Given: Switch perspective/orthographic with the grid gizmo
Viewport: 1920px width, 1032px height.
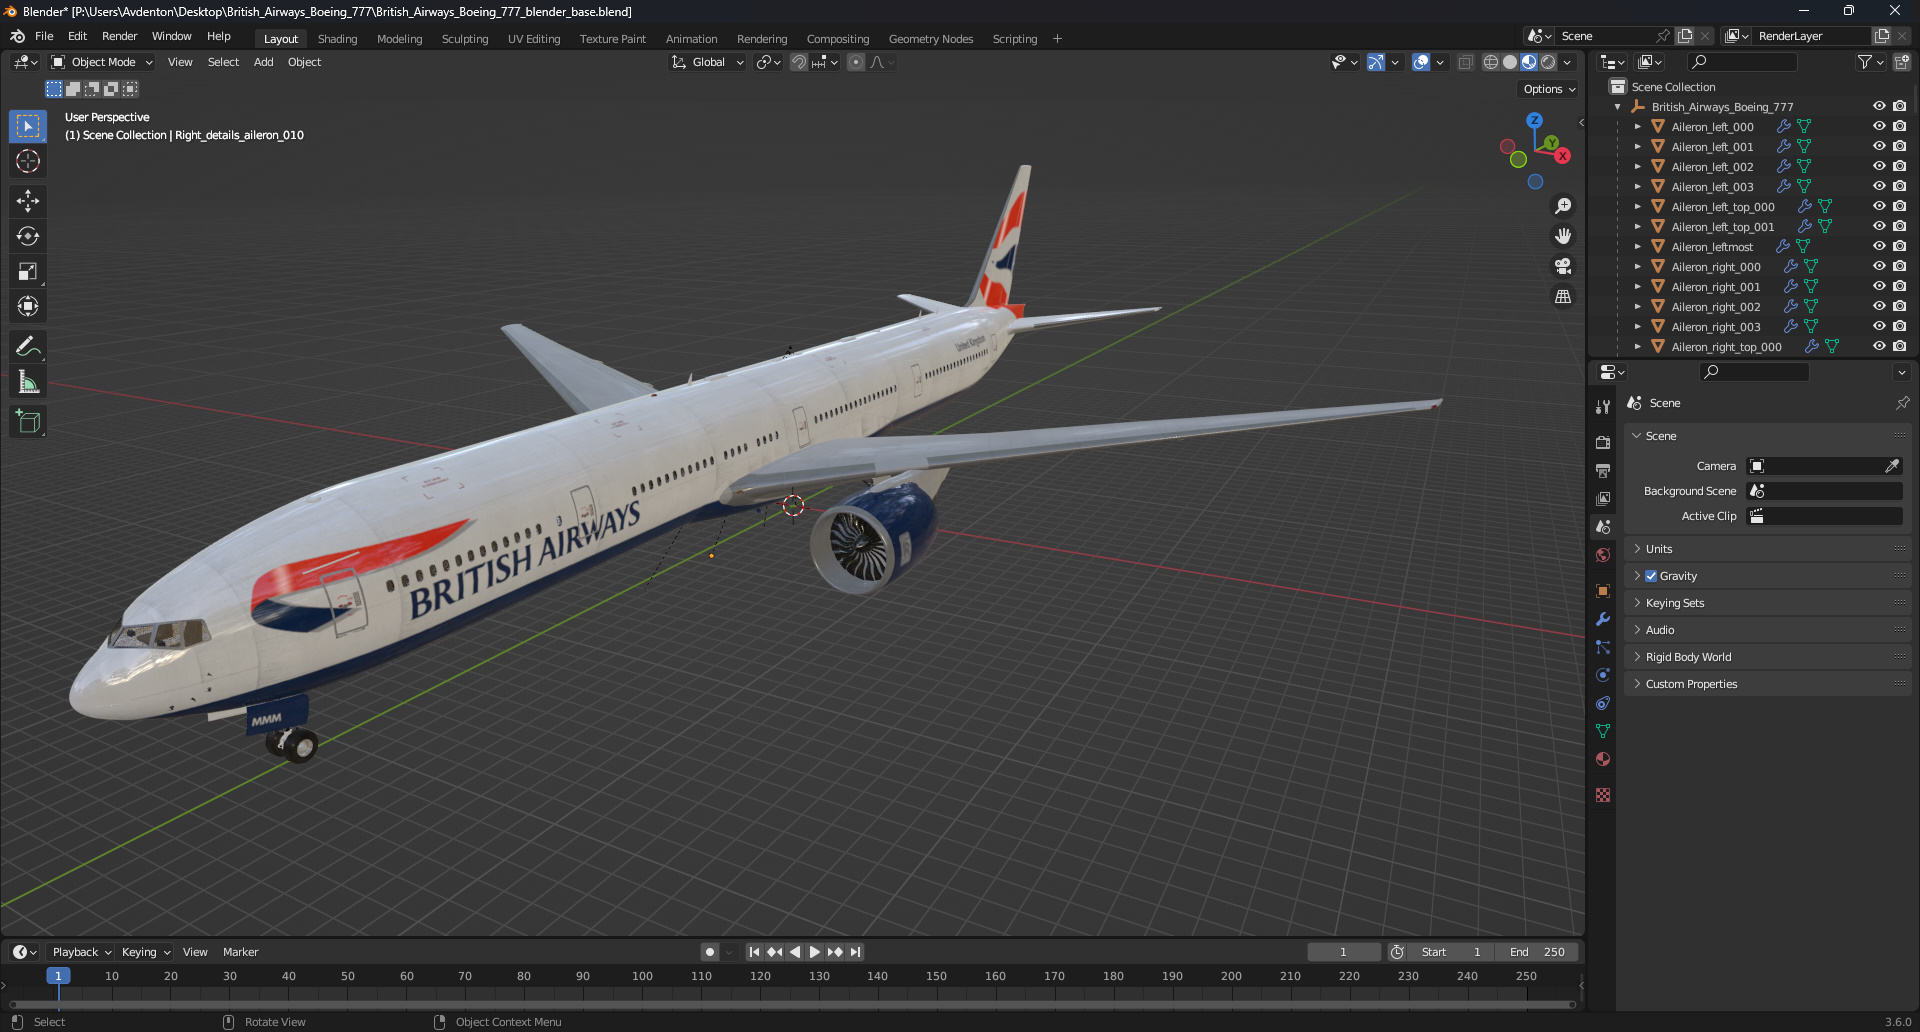Looking at the screenshot, I should [x=1563, y=297].
